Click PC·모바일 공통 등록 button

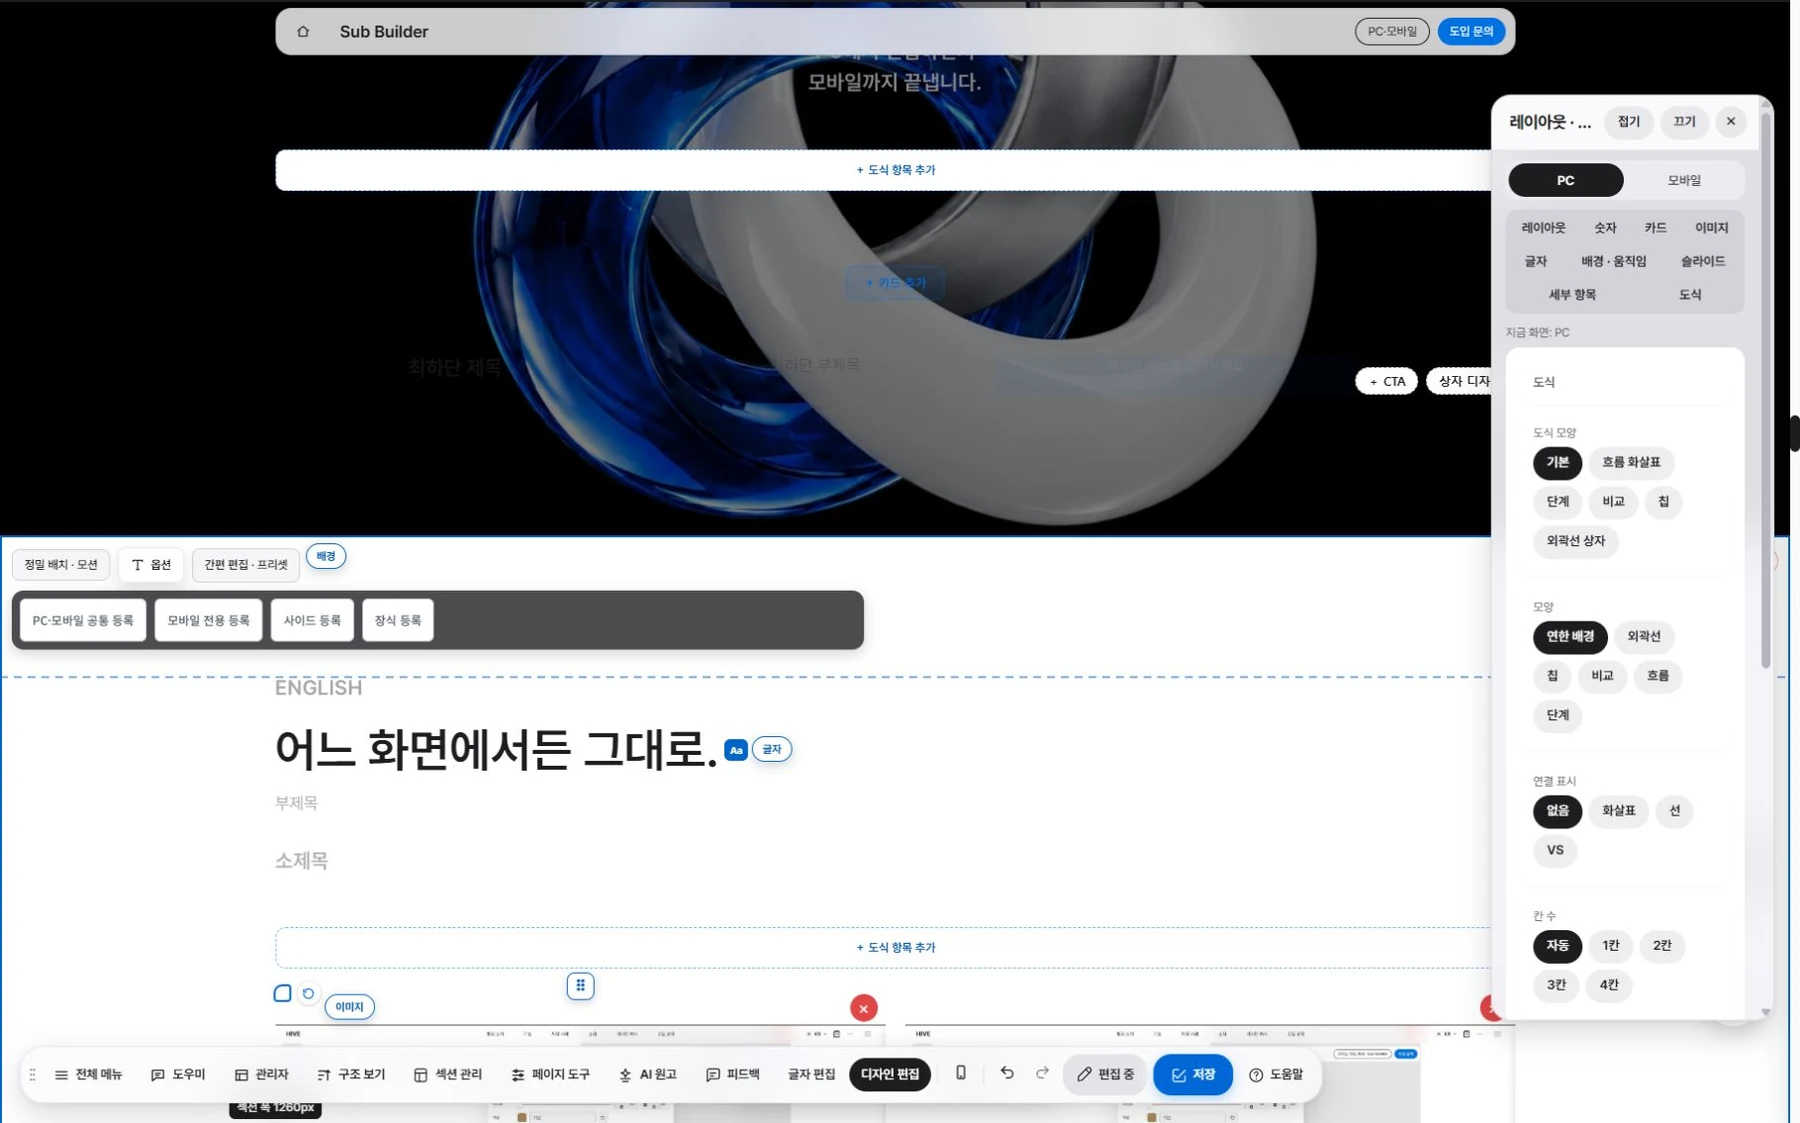[x=83, y=620]
